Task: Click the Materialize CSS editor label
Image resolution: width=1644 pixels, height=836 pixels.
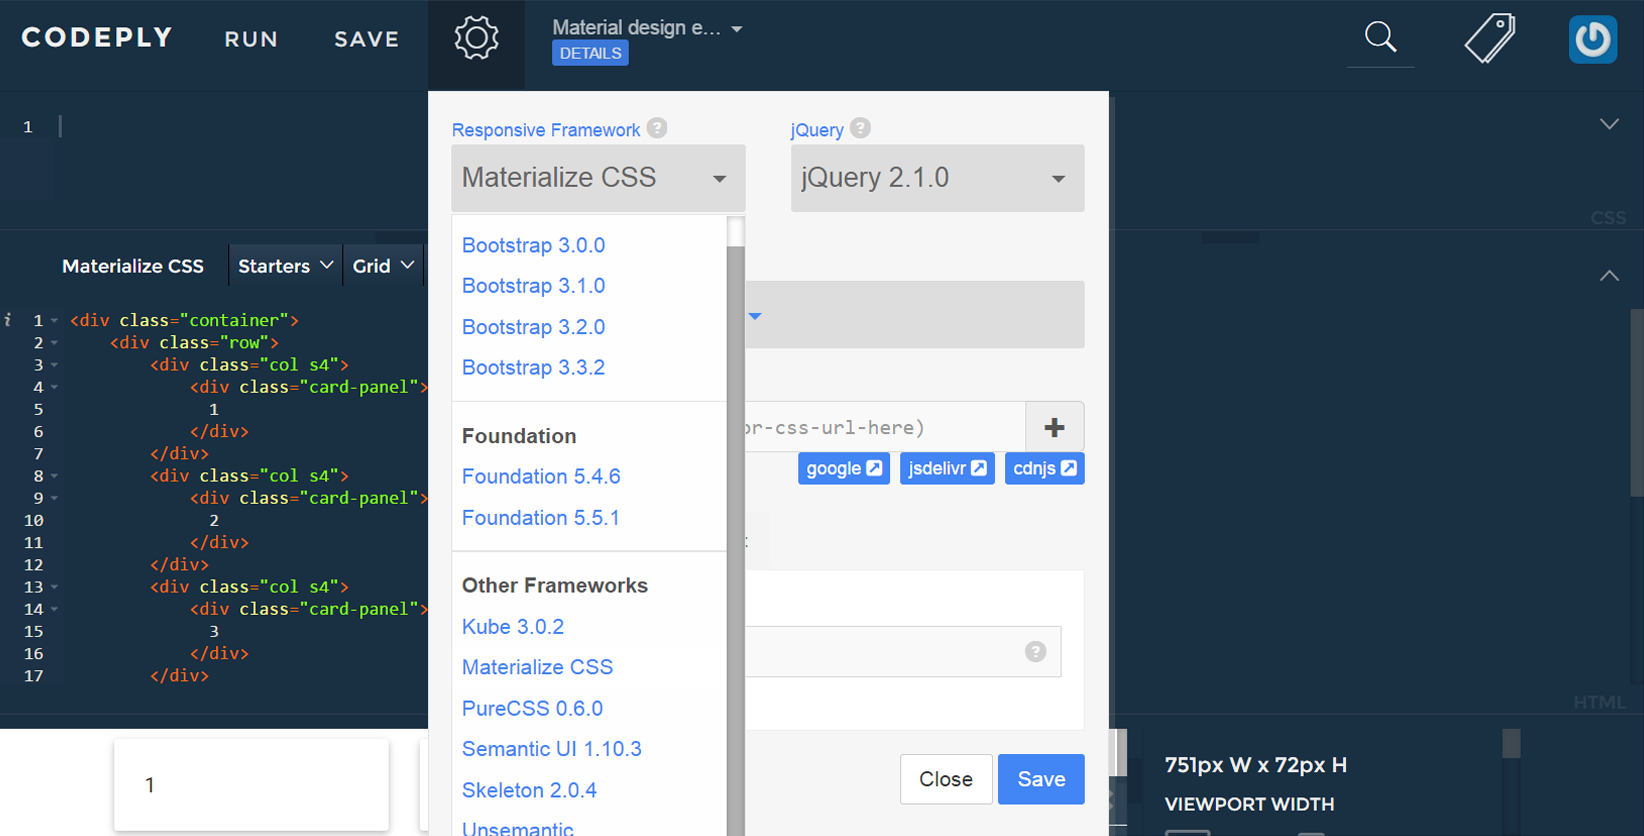Action: pyautogui.click(x=133, y=266)
